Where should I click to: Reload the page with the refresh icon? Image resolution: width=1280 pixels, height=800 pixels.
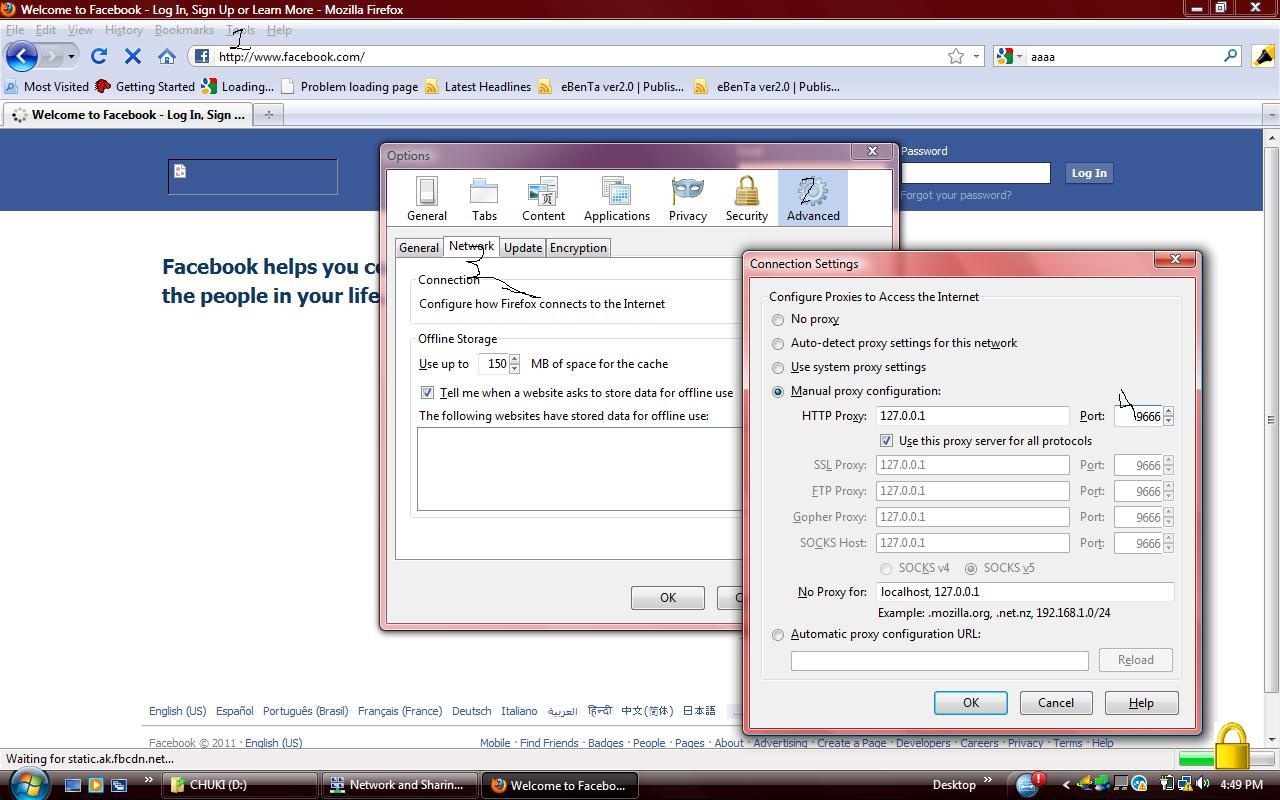point(98,56)
